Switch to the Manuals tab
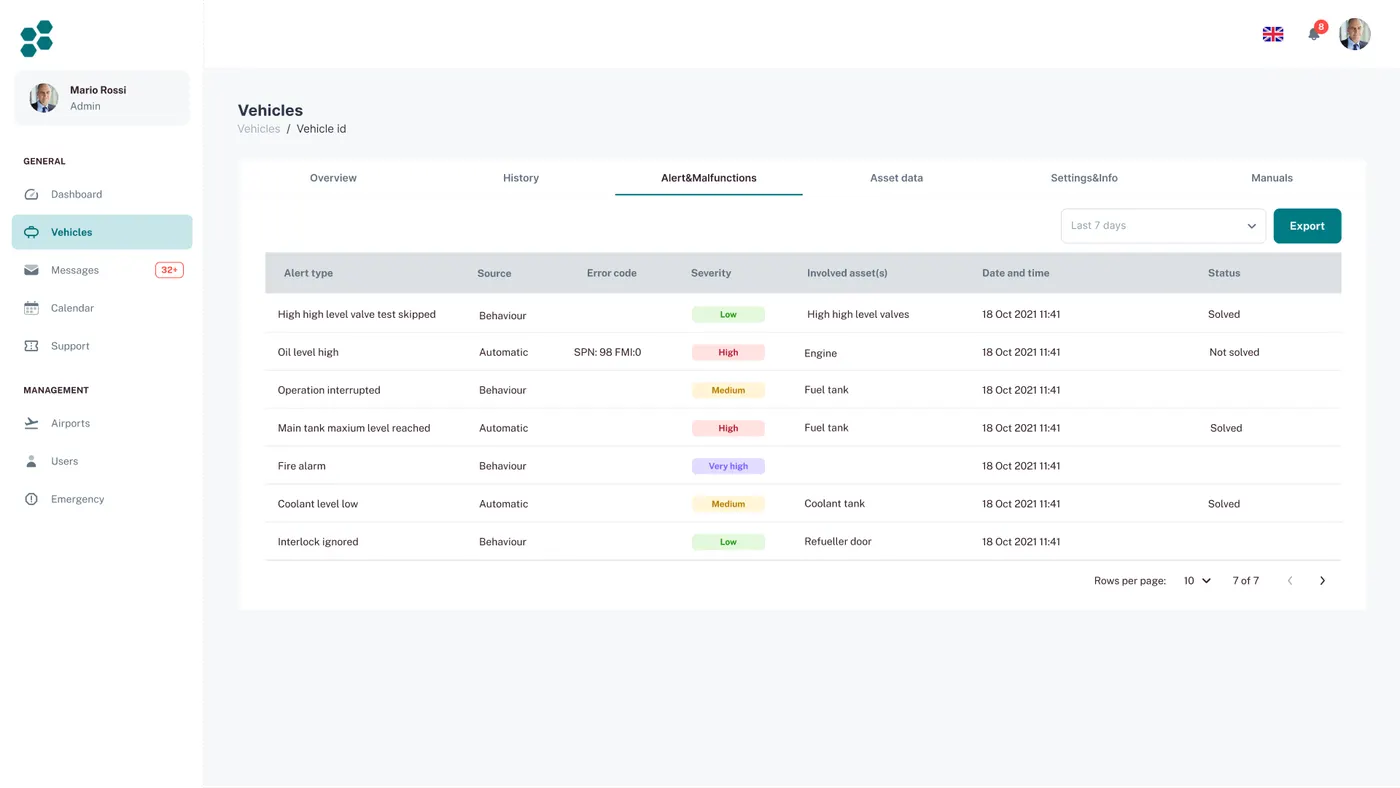1400x788 pixels. (1272, 178)
